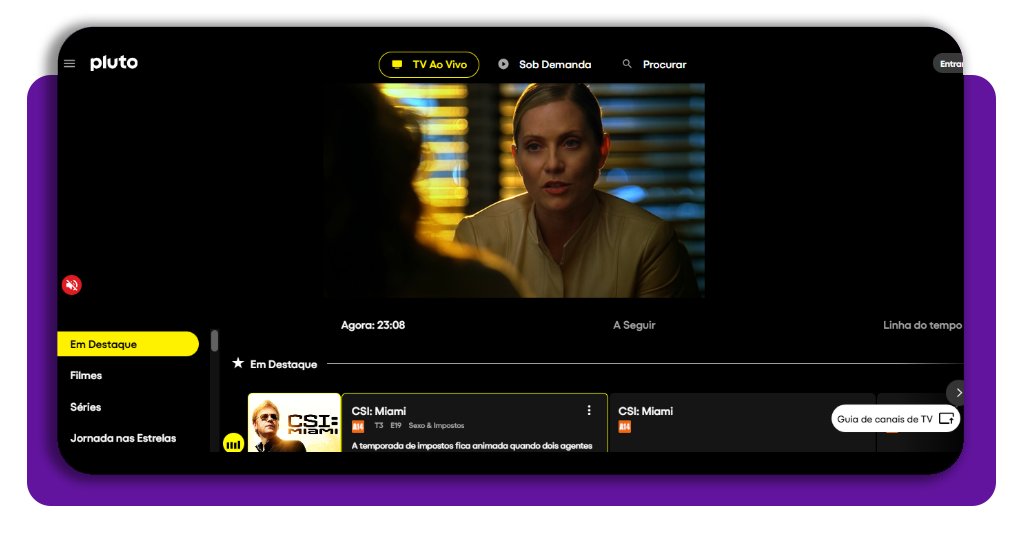The image size is (1024, 536).
Task: Unmute audio with the red speaker icon
Action: [72, 285]
